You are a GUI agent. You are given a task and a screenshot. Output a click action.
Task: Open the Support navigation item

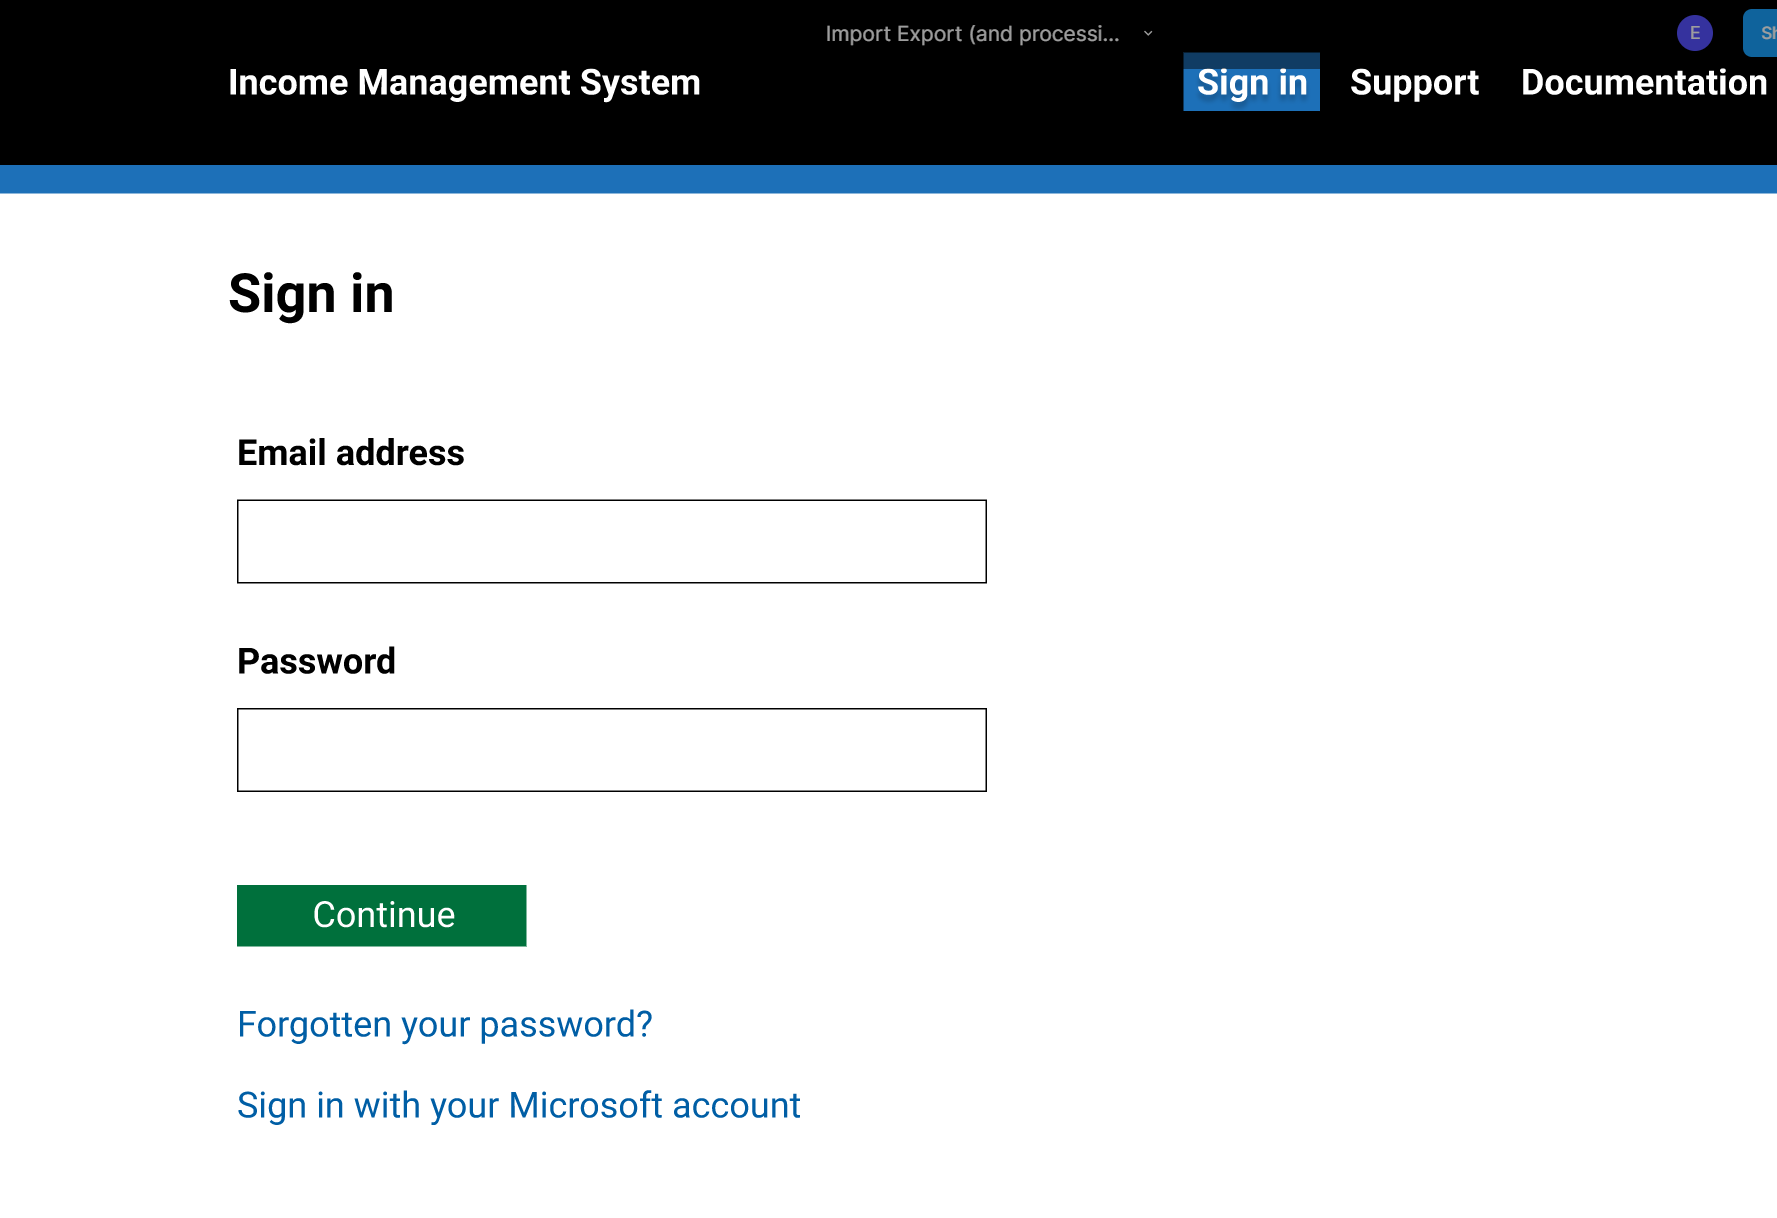pyautogui.click(x=1413, y=82)
